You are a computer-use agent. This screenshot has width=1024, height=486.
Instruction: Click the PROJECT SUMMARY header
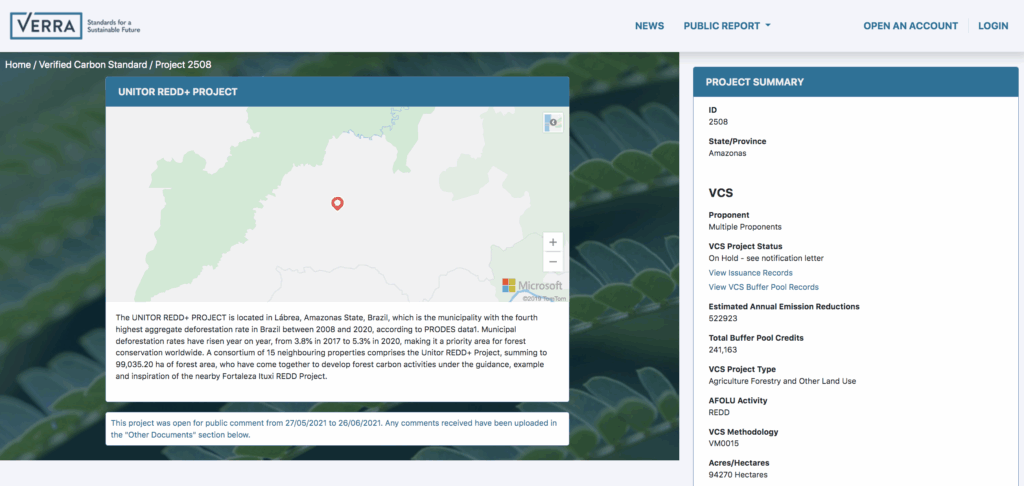click(x=856, y=82)
